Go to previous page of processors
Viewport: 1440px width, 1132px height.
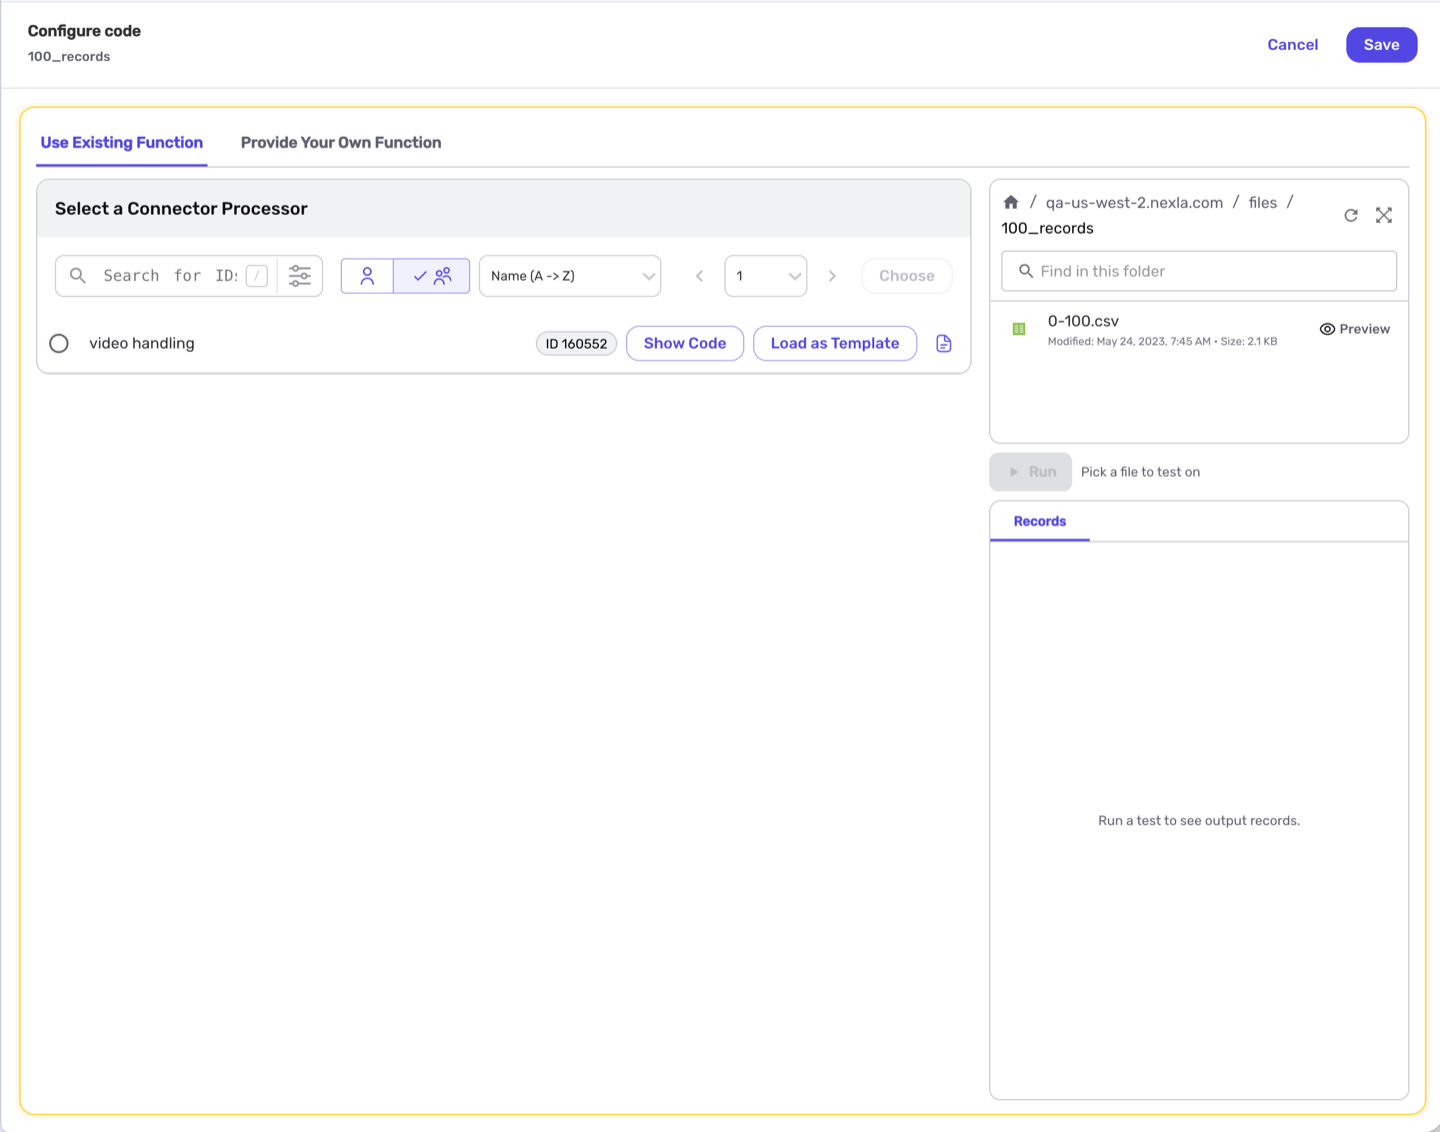tap(700, 276)
